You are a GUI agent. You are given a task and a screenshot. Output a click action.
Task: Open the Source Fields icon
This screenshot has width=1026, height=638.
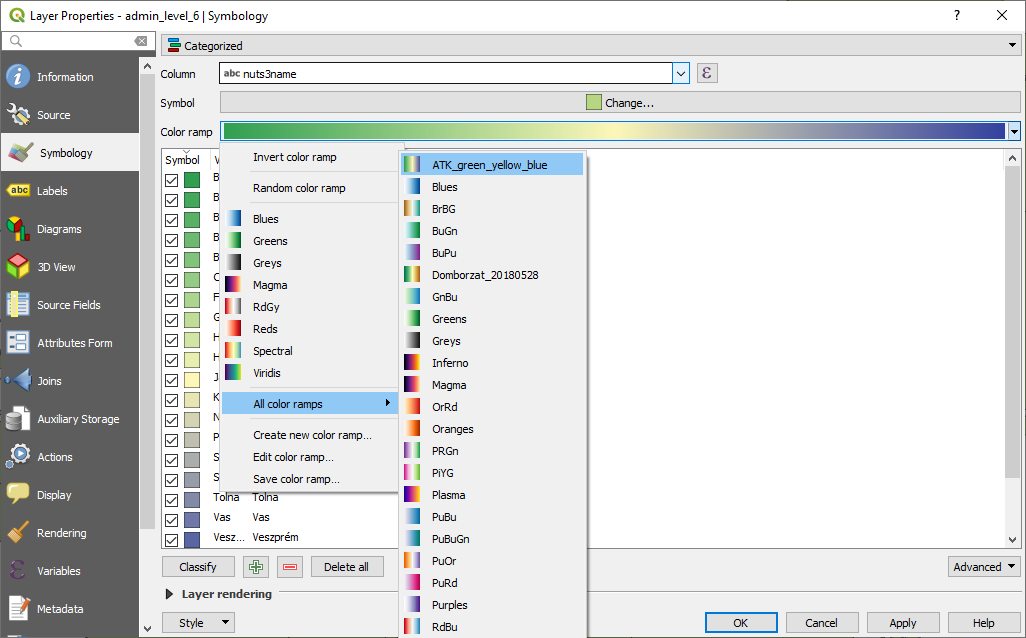18,305
